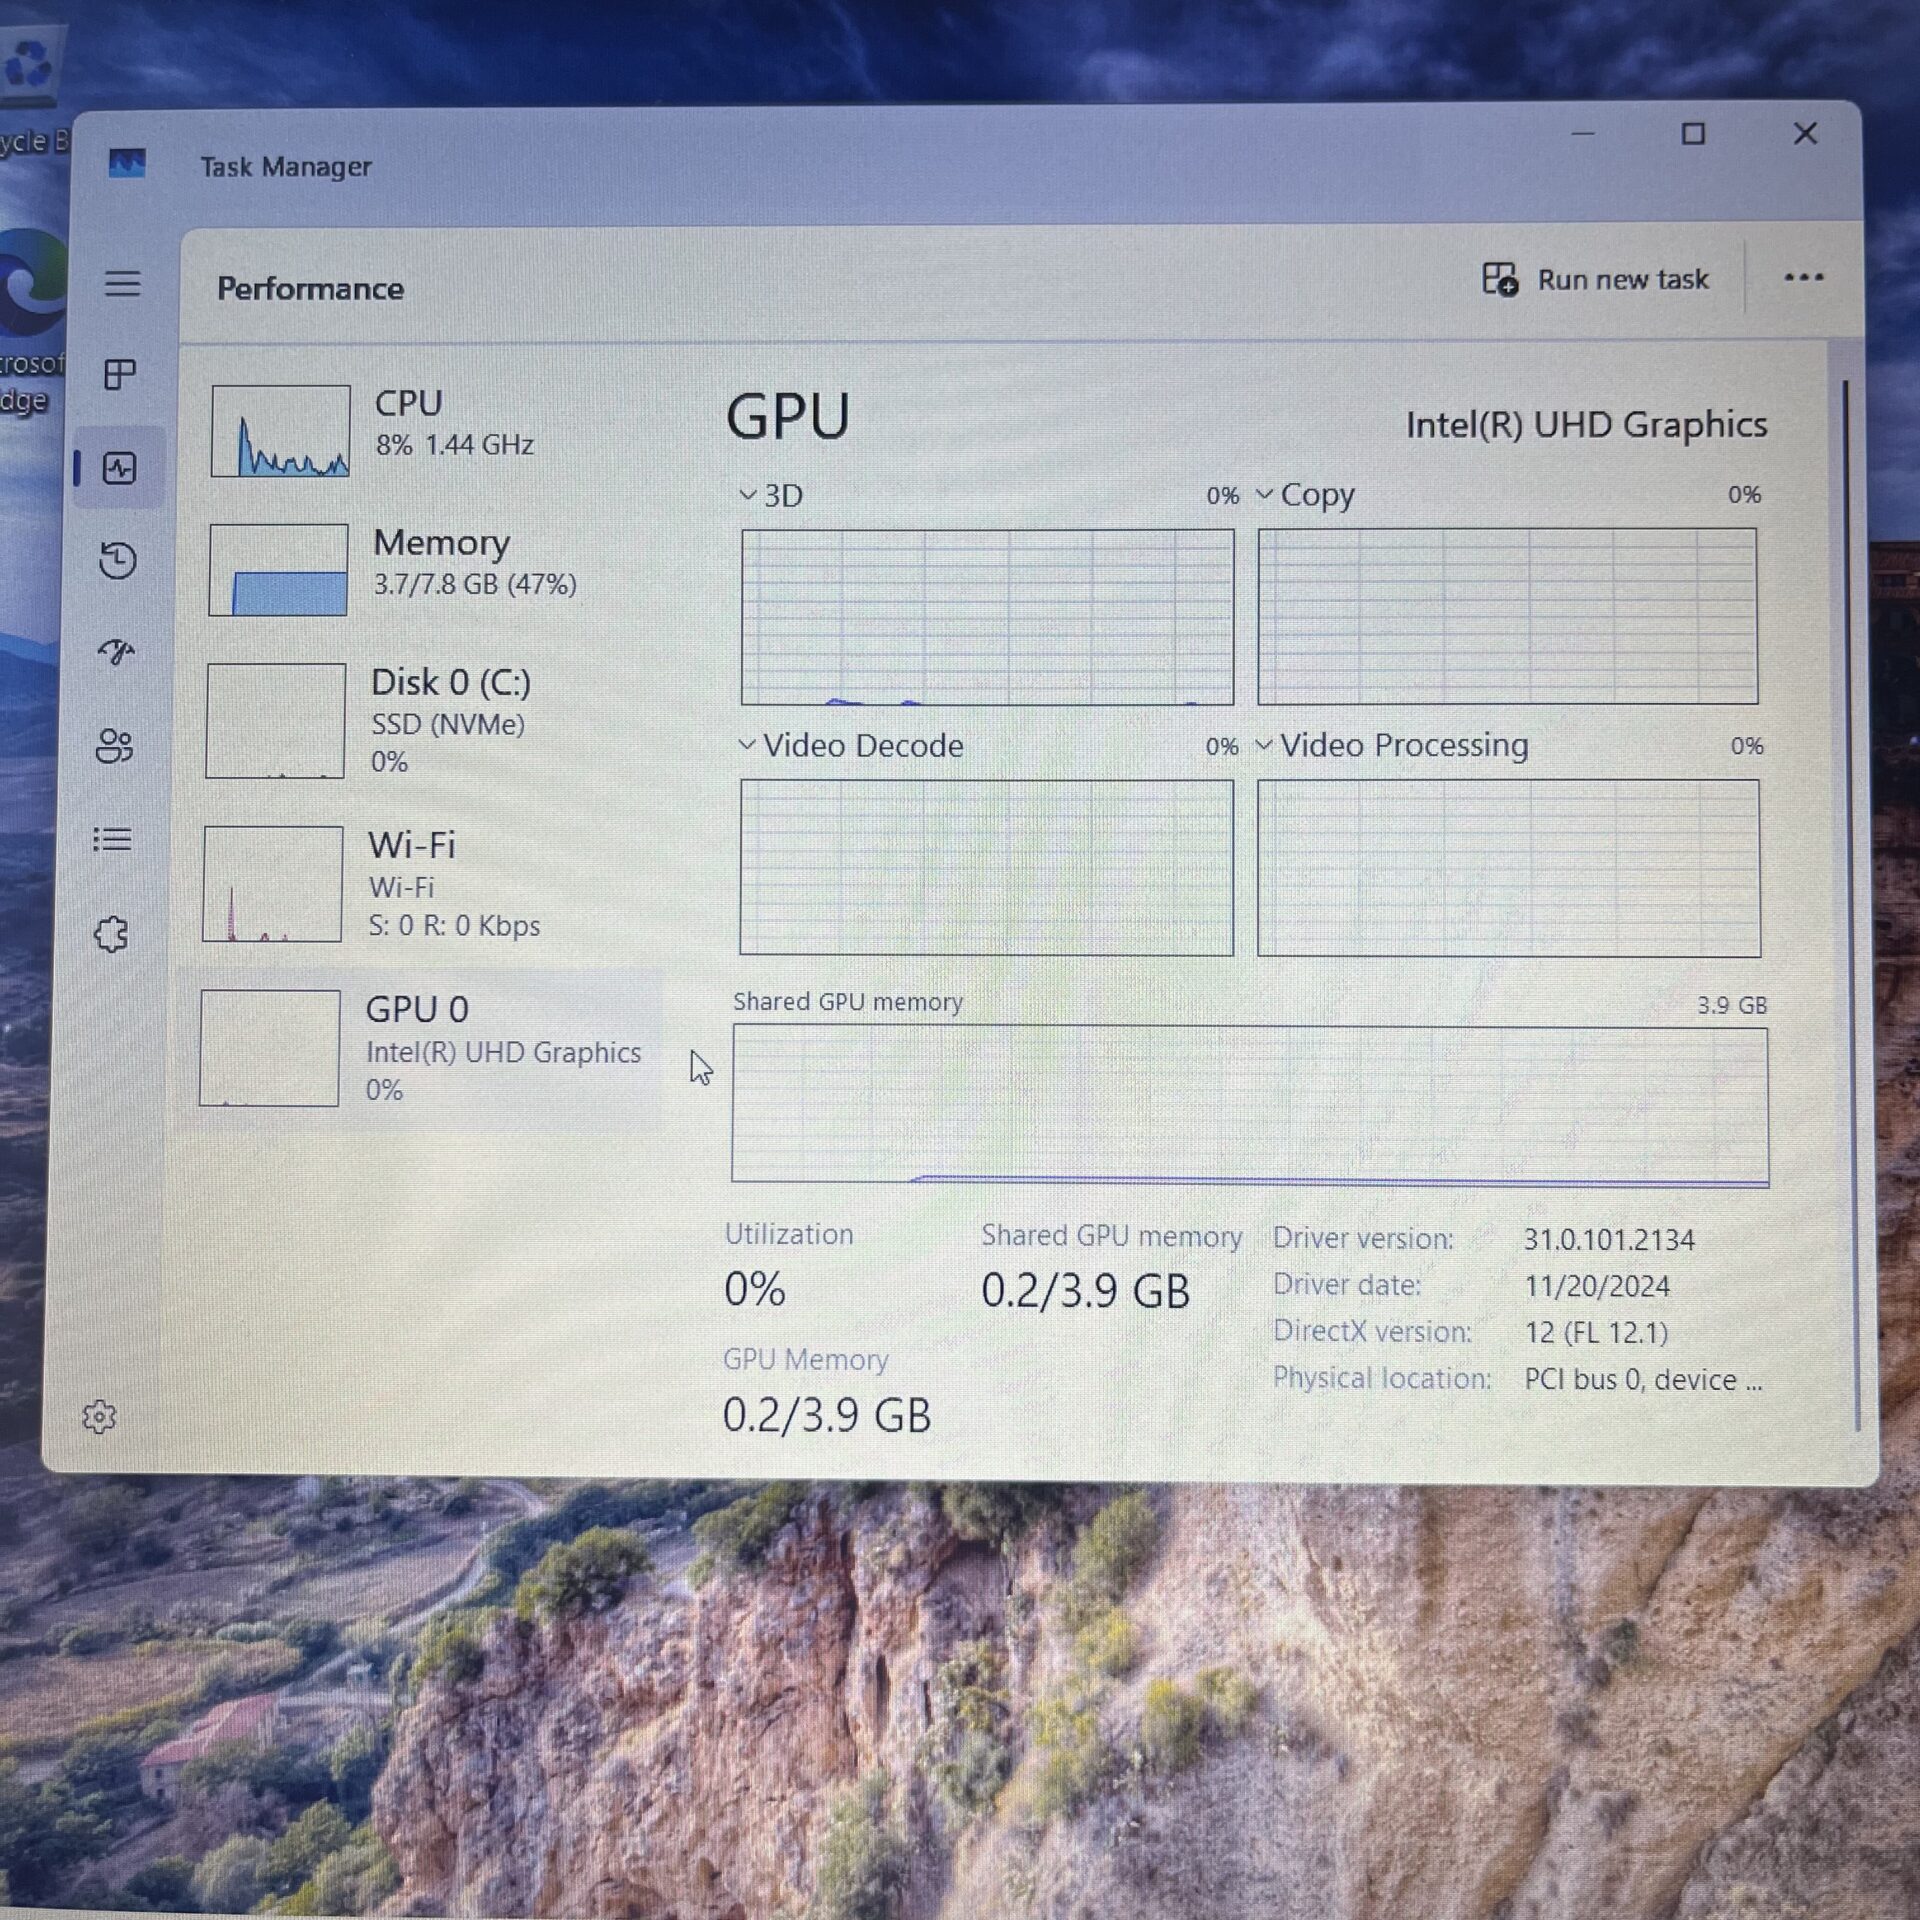Open the Startup apps sidebar icon

coord(116,653)
